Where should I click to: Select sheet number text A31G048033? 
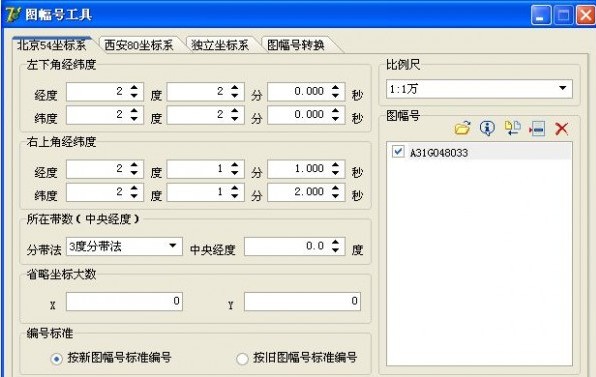439,153
